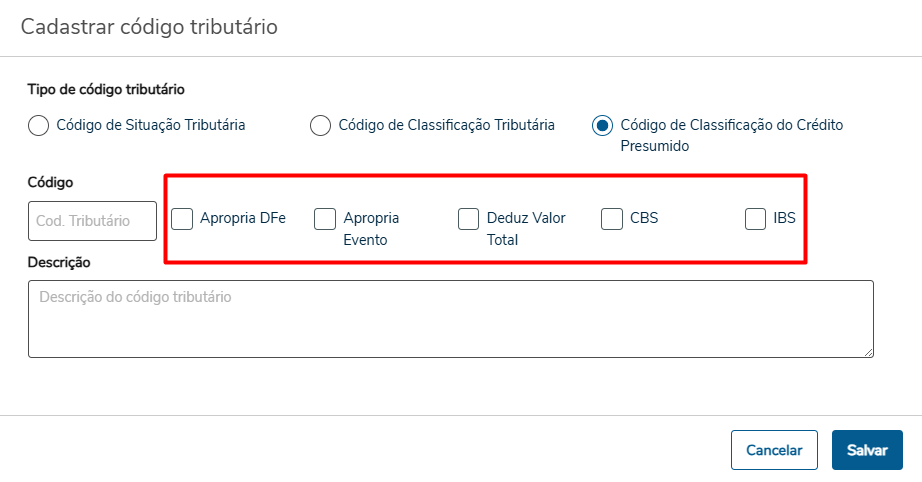Viewport: 922px width, 482px height.
Task: Click the selected Crédito Presumido radio button
Action: [602, 126]
